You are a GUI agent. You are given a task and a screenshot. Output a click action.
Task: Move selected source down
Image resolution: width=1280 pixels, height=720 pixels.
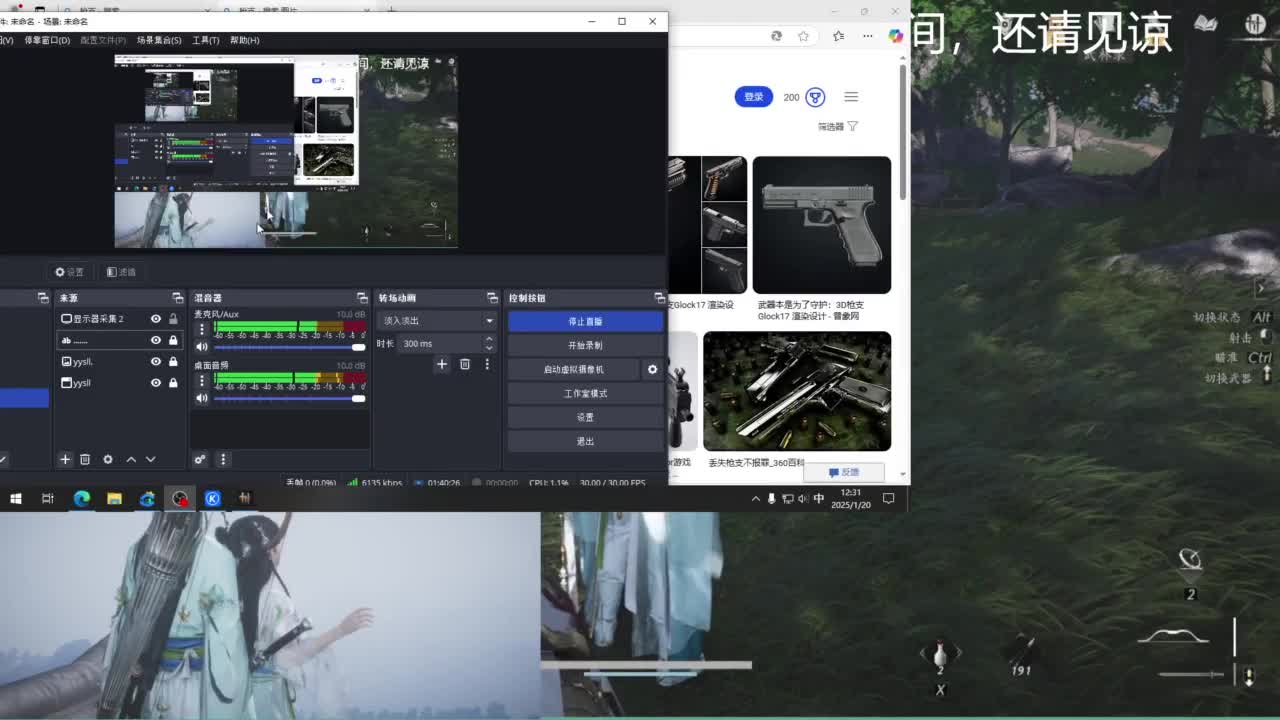click(x=151, y=459)
